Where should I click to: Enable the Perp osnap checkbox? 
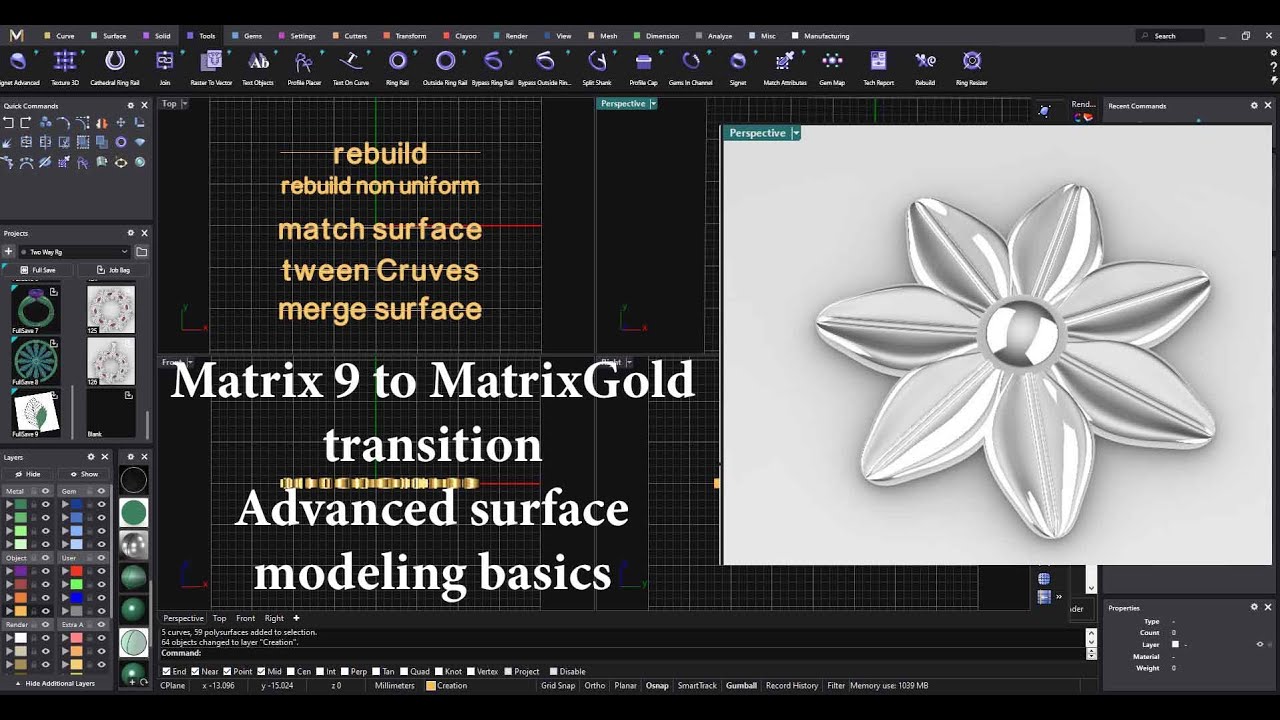coord(347,671)
